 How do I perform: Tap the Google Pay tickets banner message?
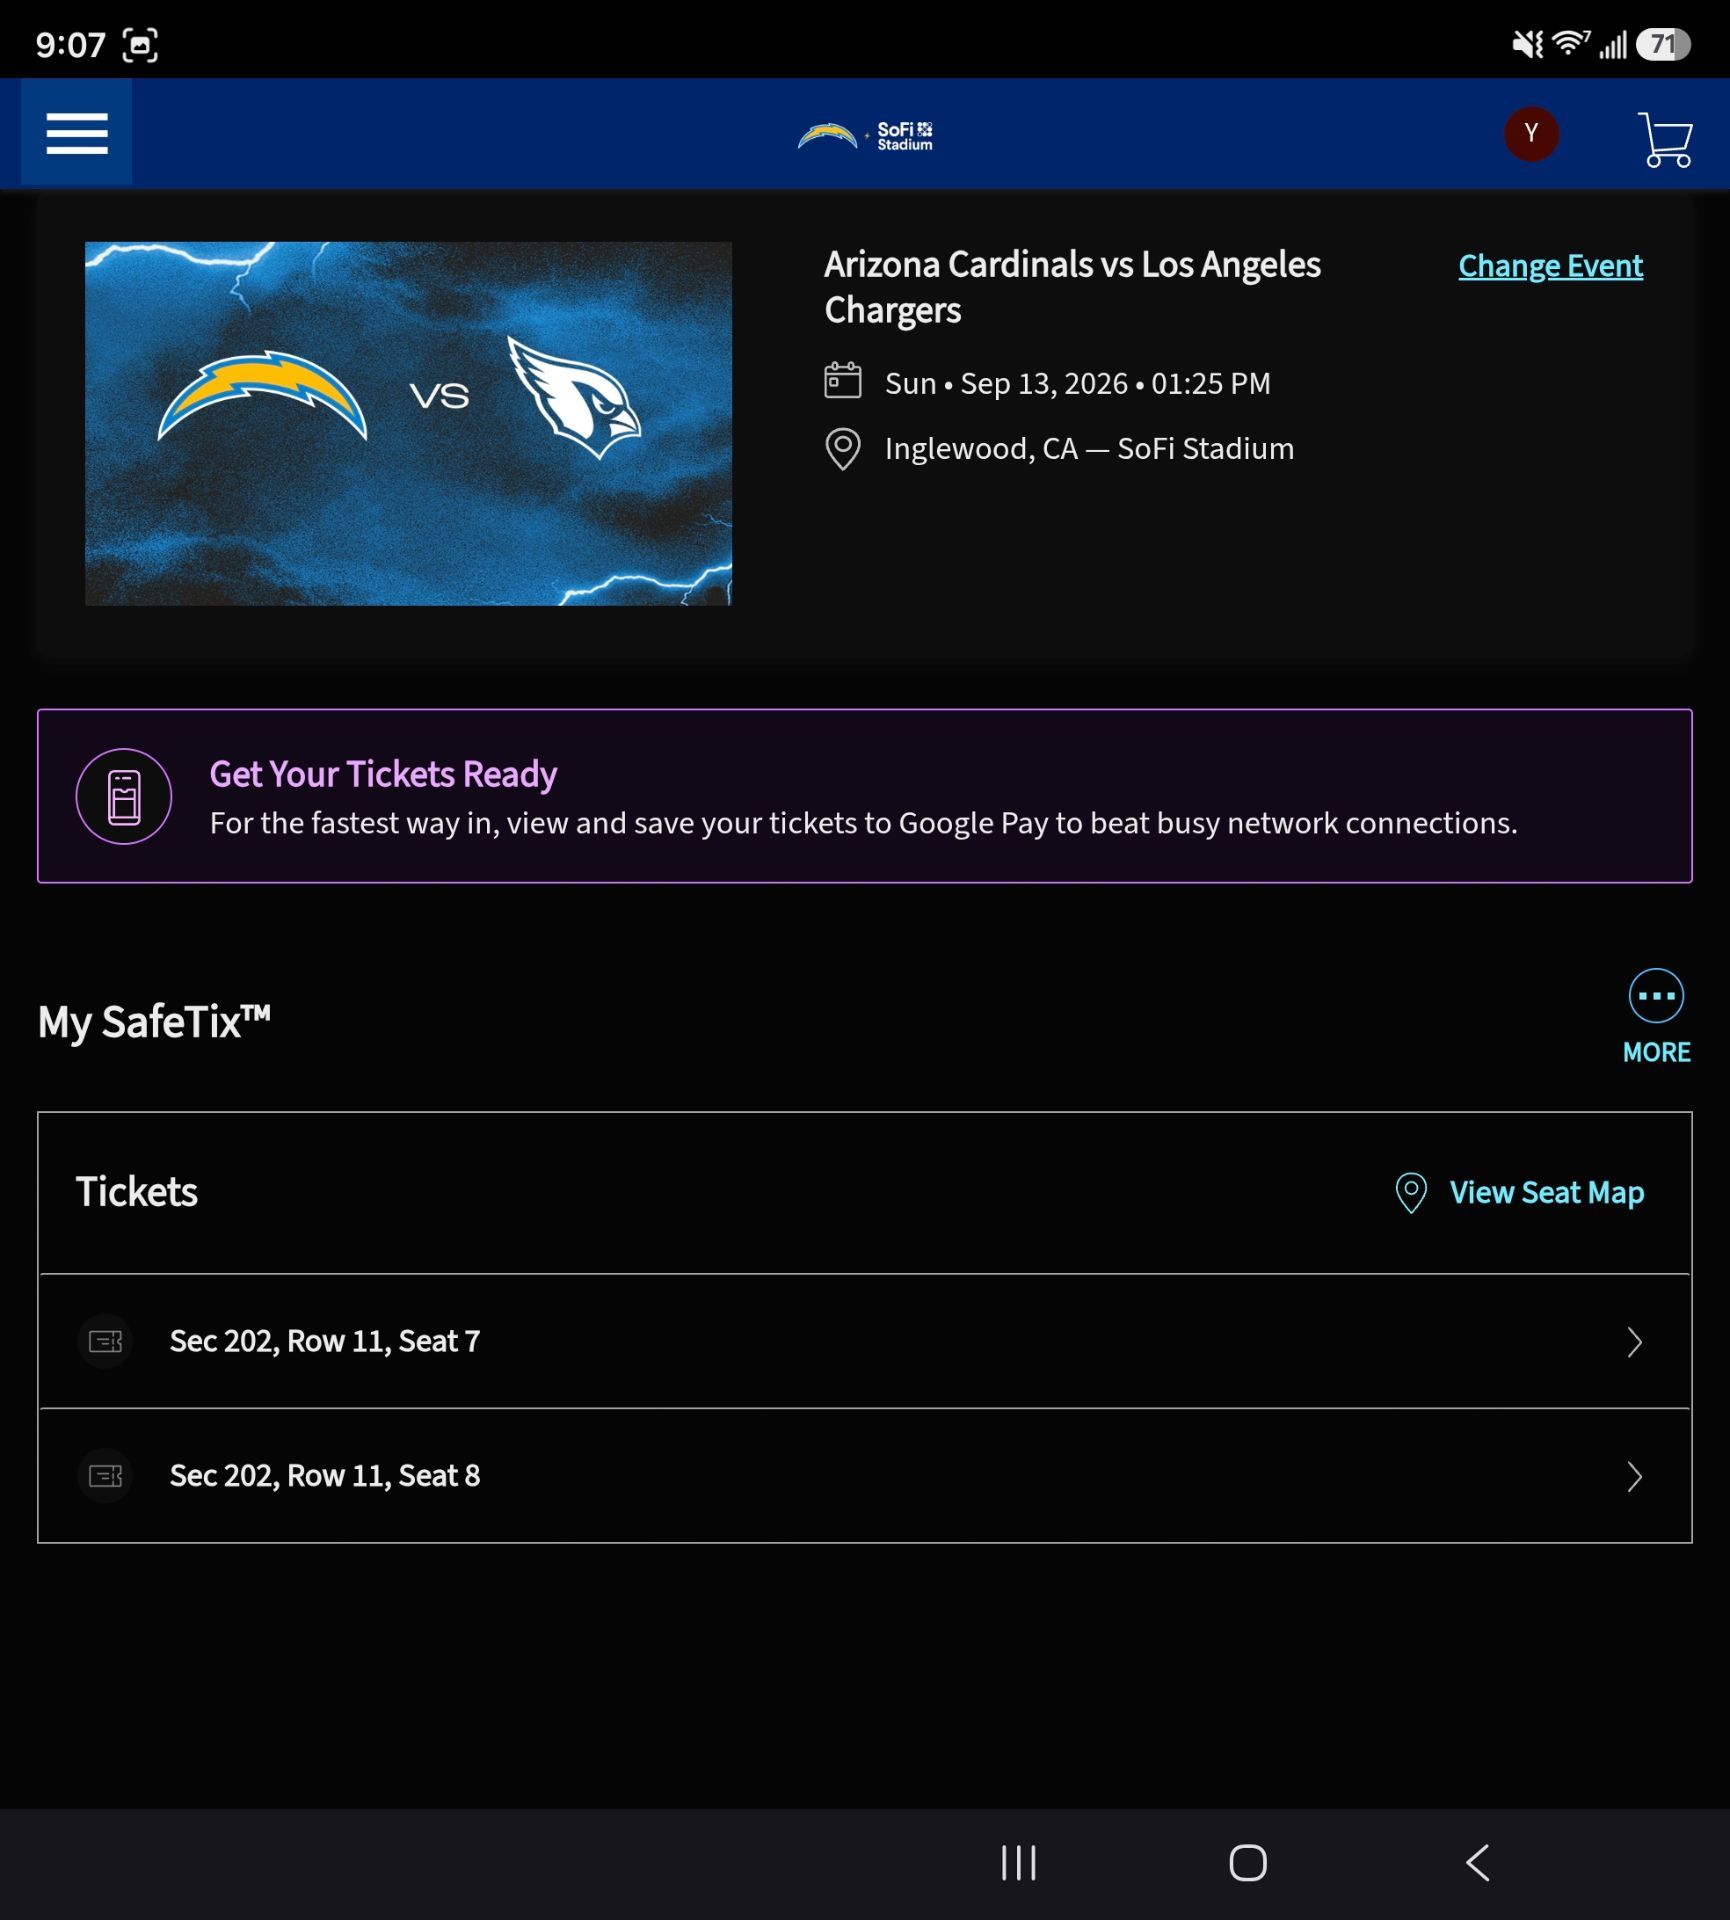863,823
